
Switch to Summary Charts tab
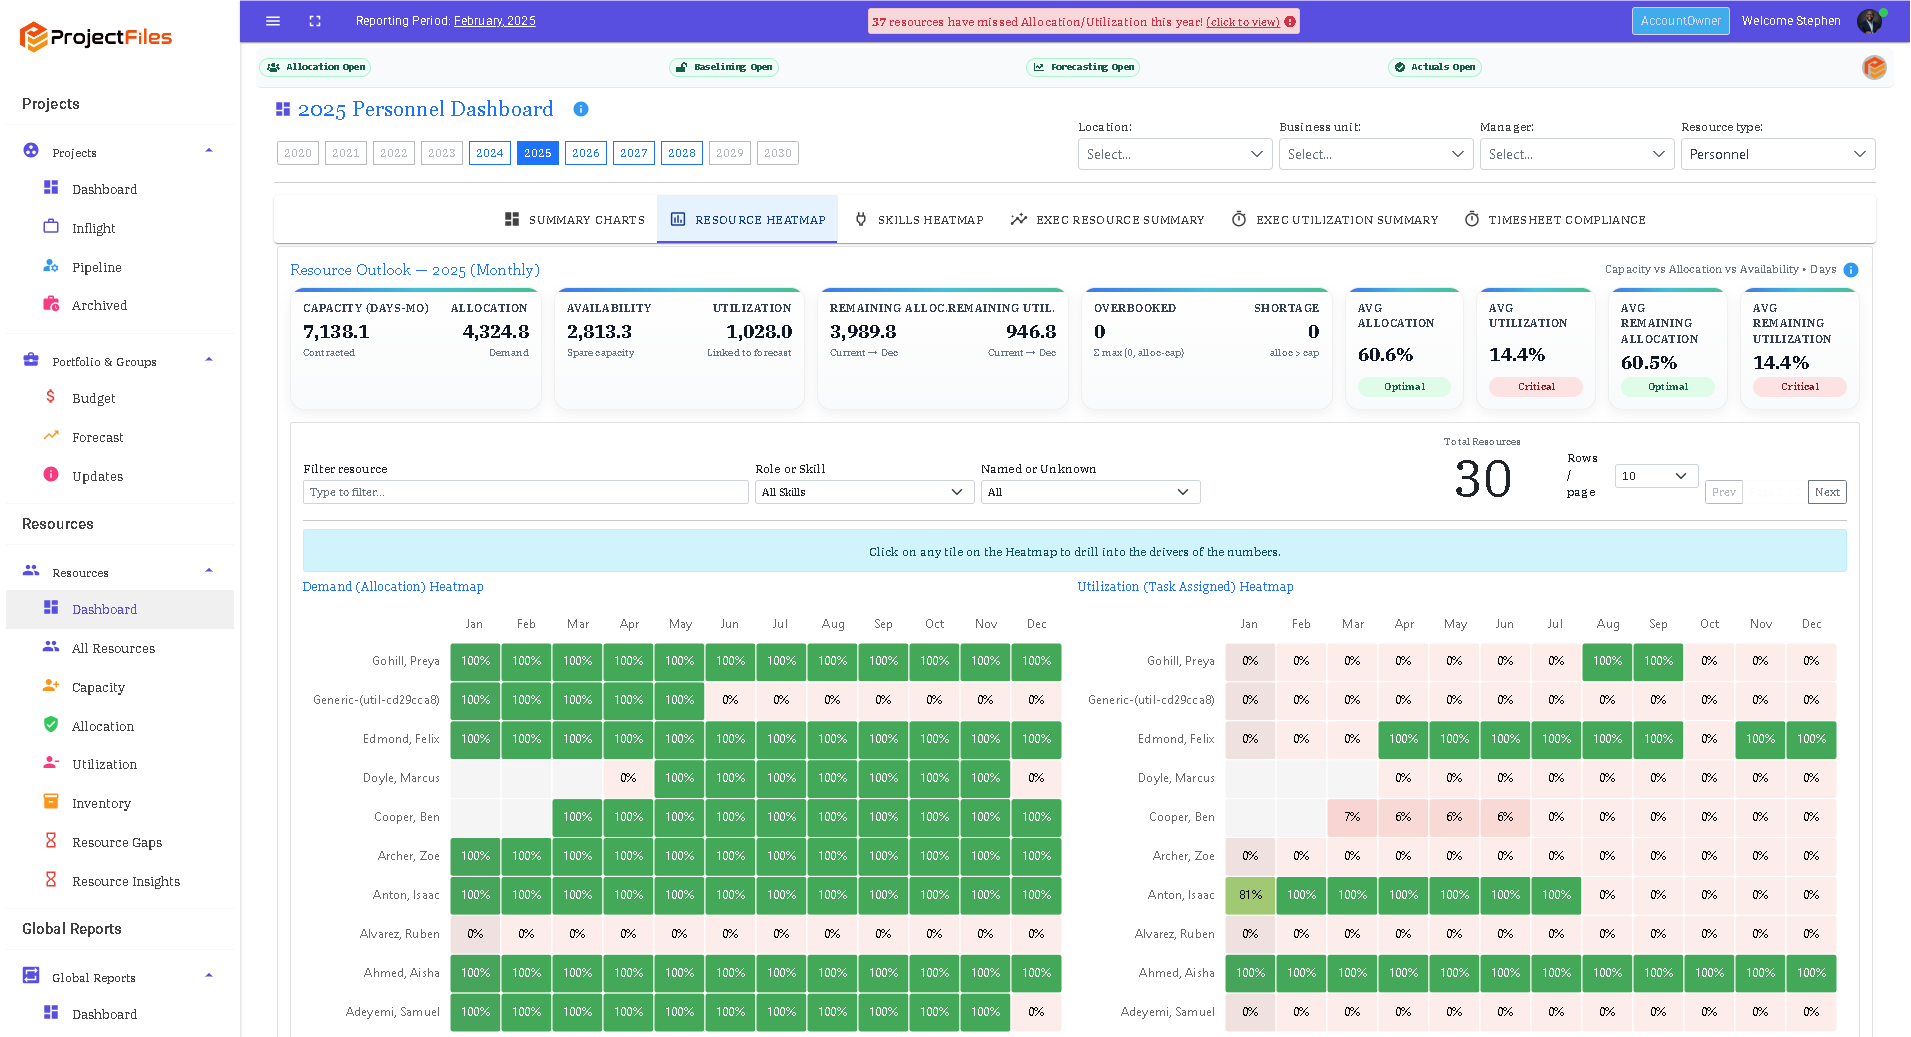click(575, 220)
